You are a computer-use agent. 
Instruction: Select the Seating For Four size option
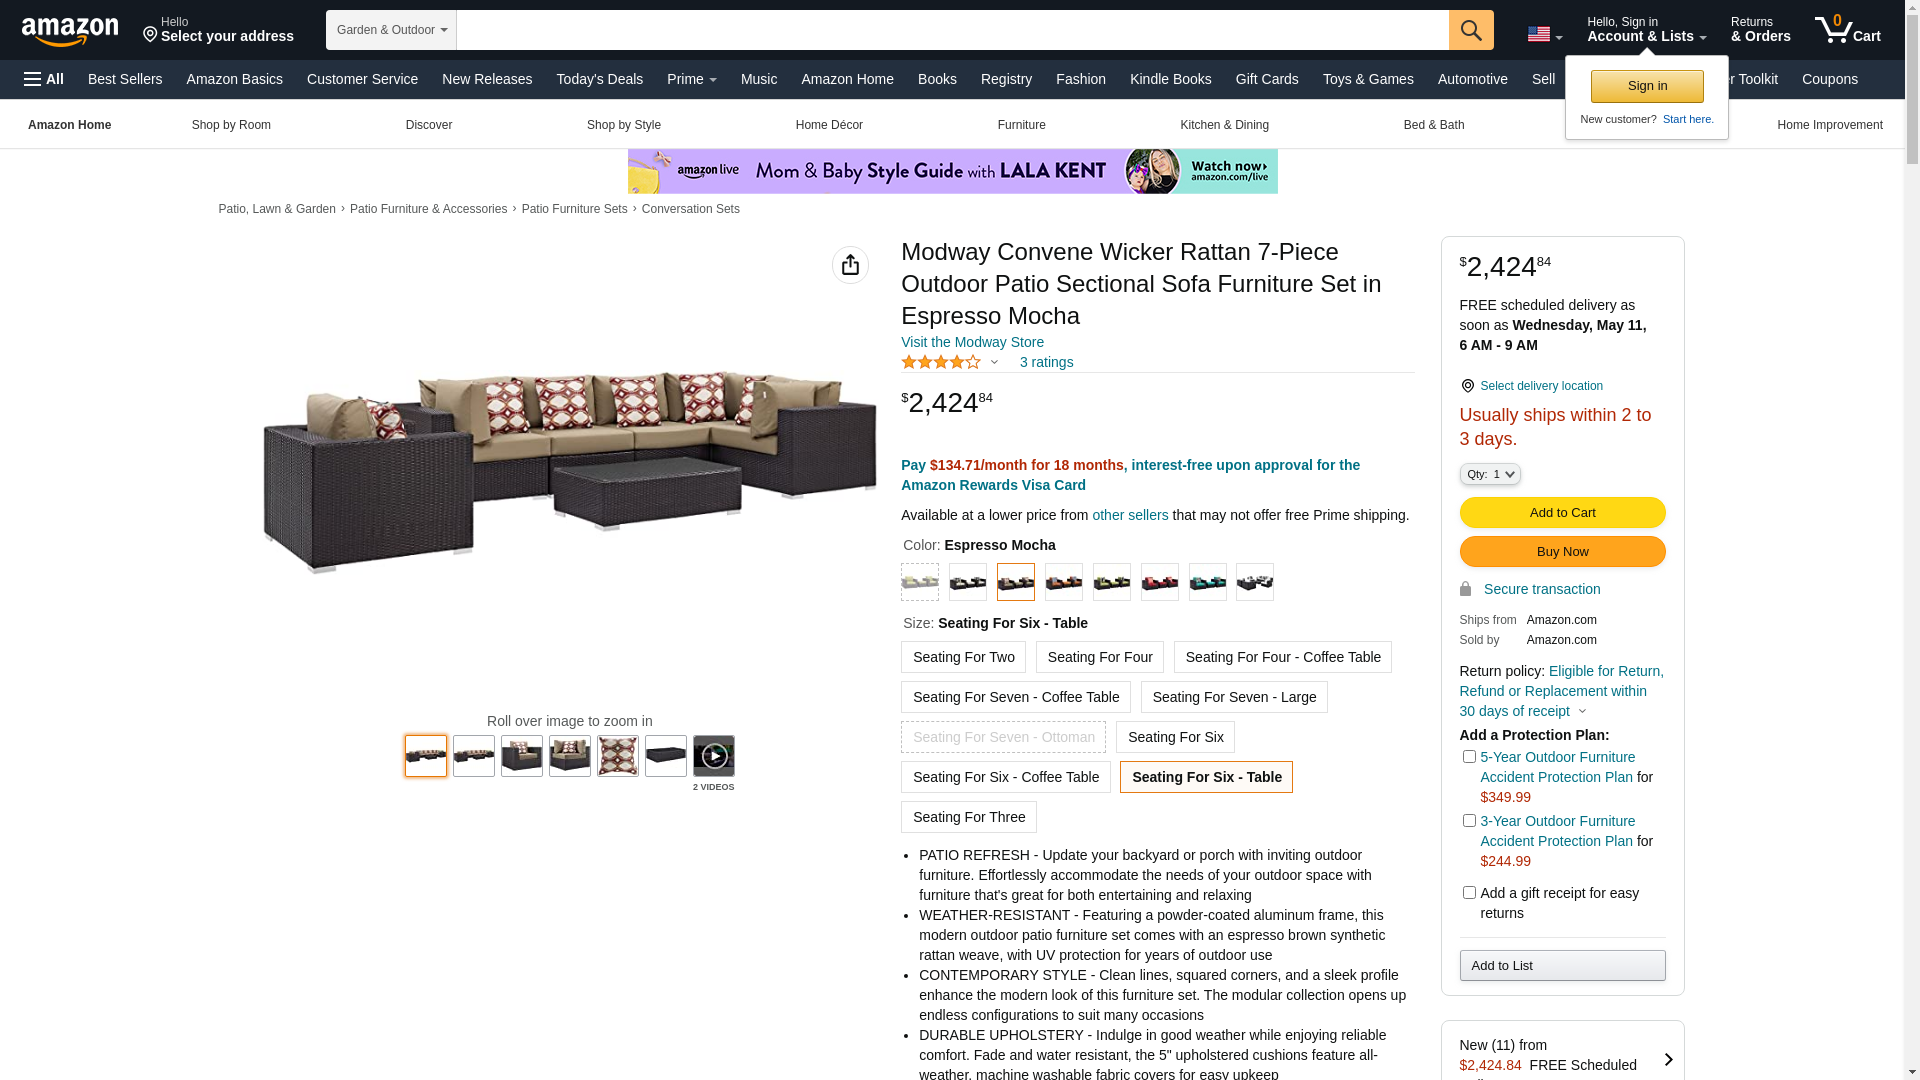[1100, 657]
